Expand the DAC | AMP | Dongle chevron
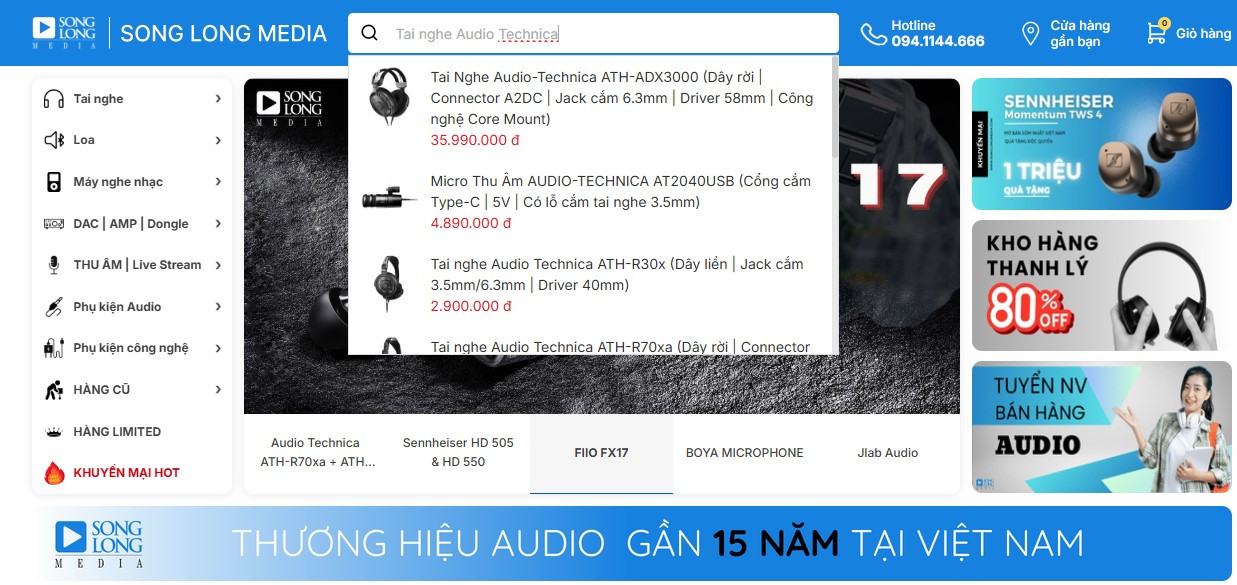The height and width of the screenshot is (585, 1237). [x=218, y=224]
